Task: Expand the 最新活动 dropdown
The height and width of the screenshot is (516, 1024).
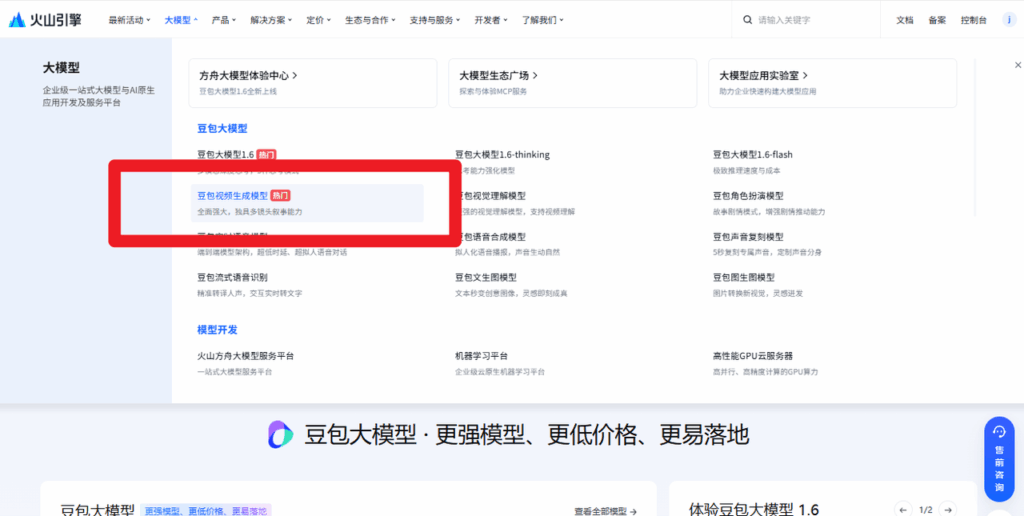Action: (129, 20)
